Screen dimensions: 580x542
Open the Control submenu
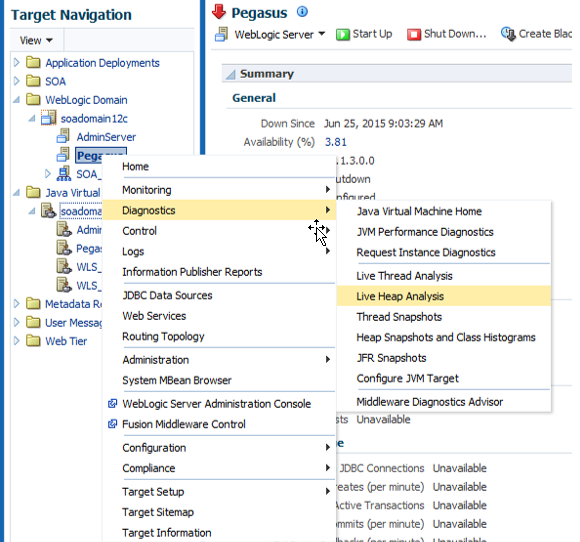click(219, 231)
